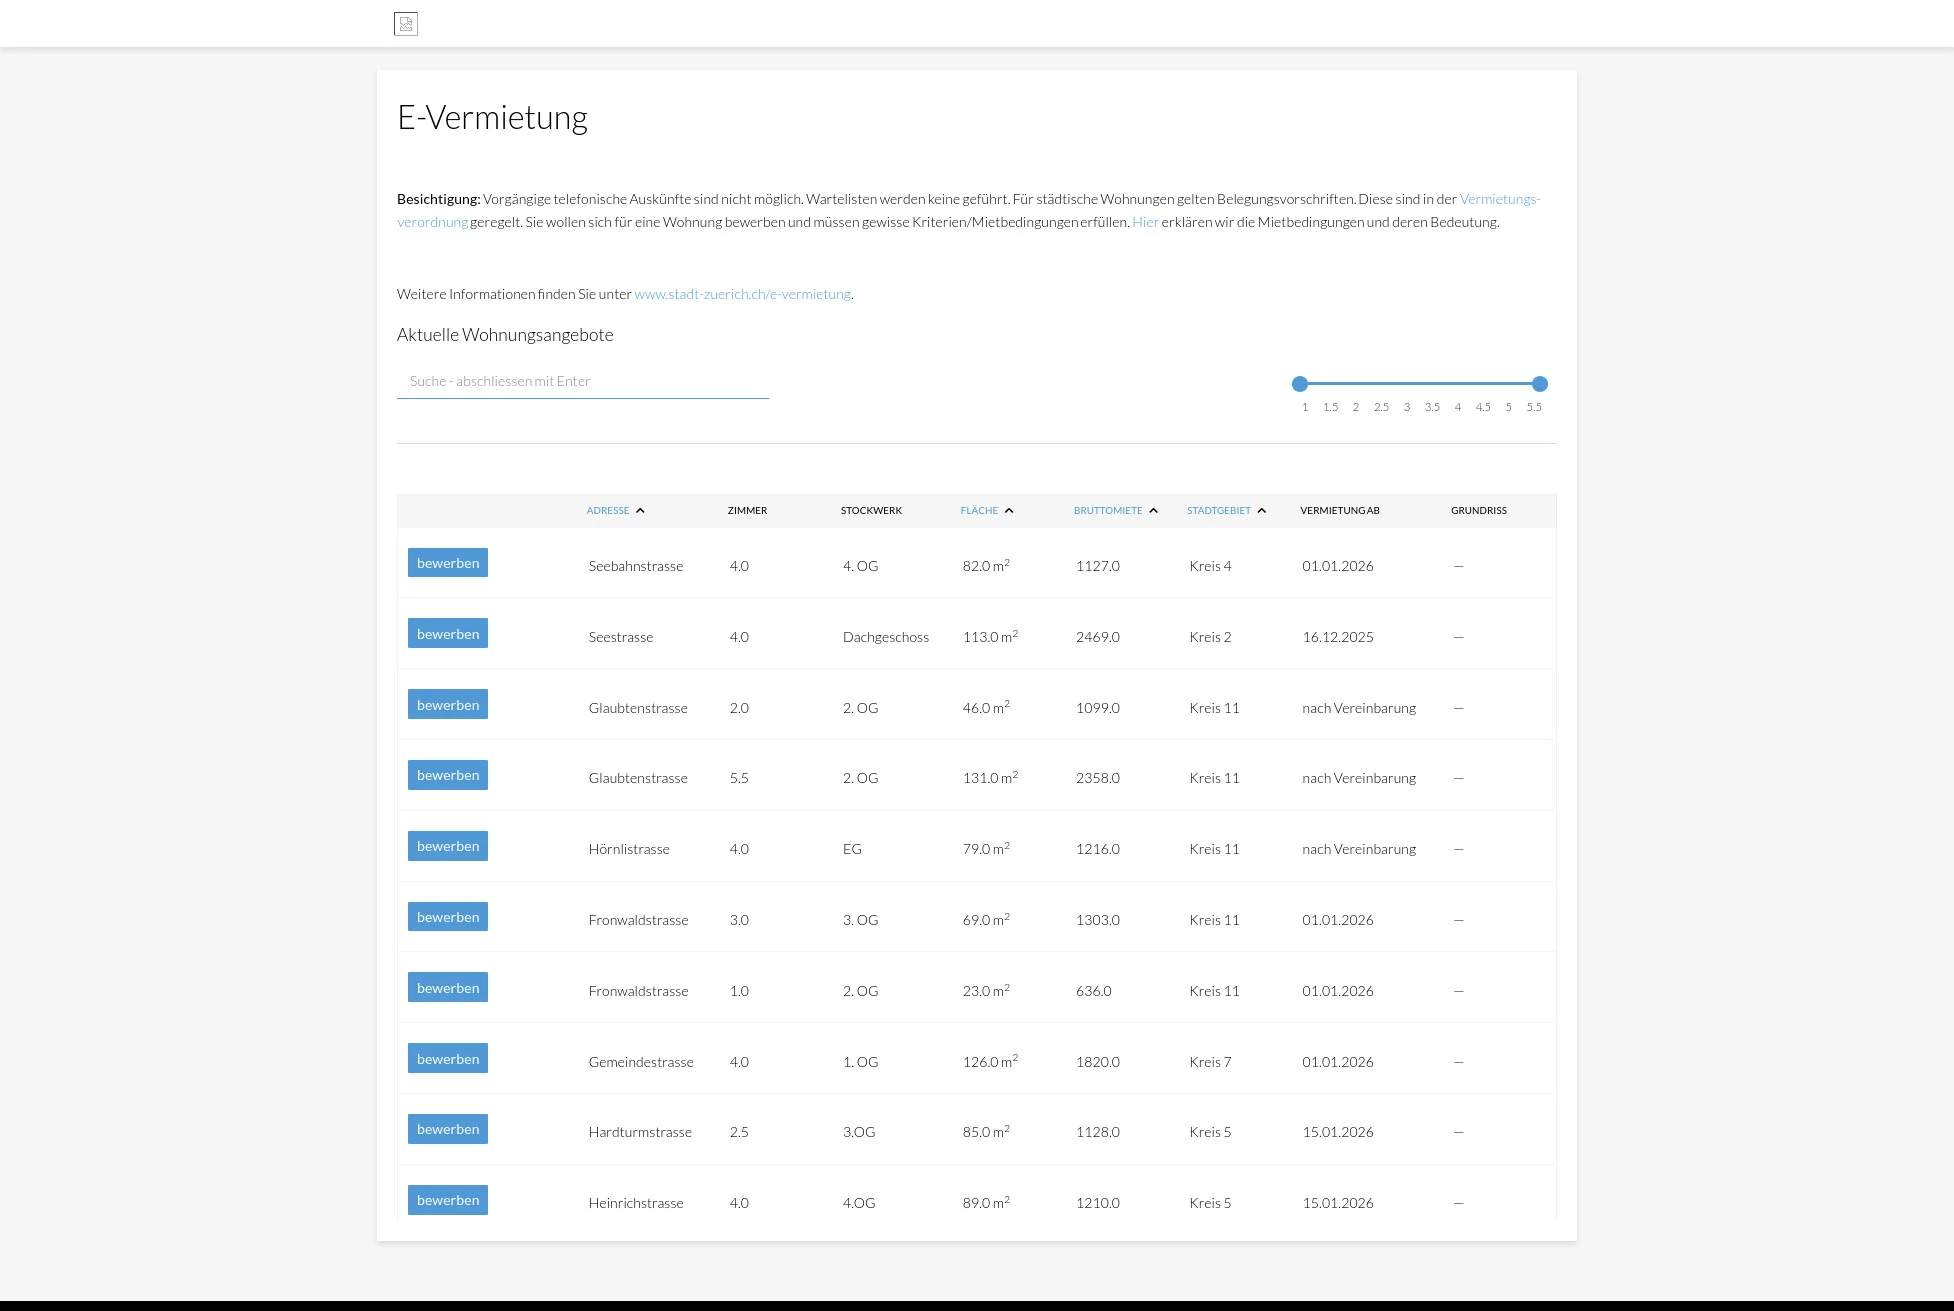Click the Stadtgebiet column header label
Screen dimensions: 1954x1311
(x=1218, y=511)
